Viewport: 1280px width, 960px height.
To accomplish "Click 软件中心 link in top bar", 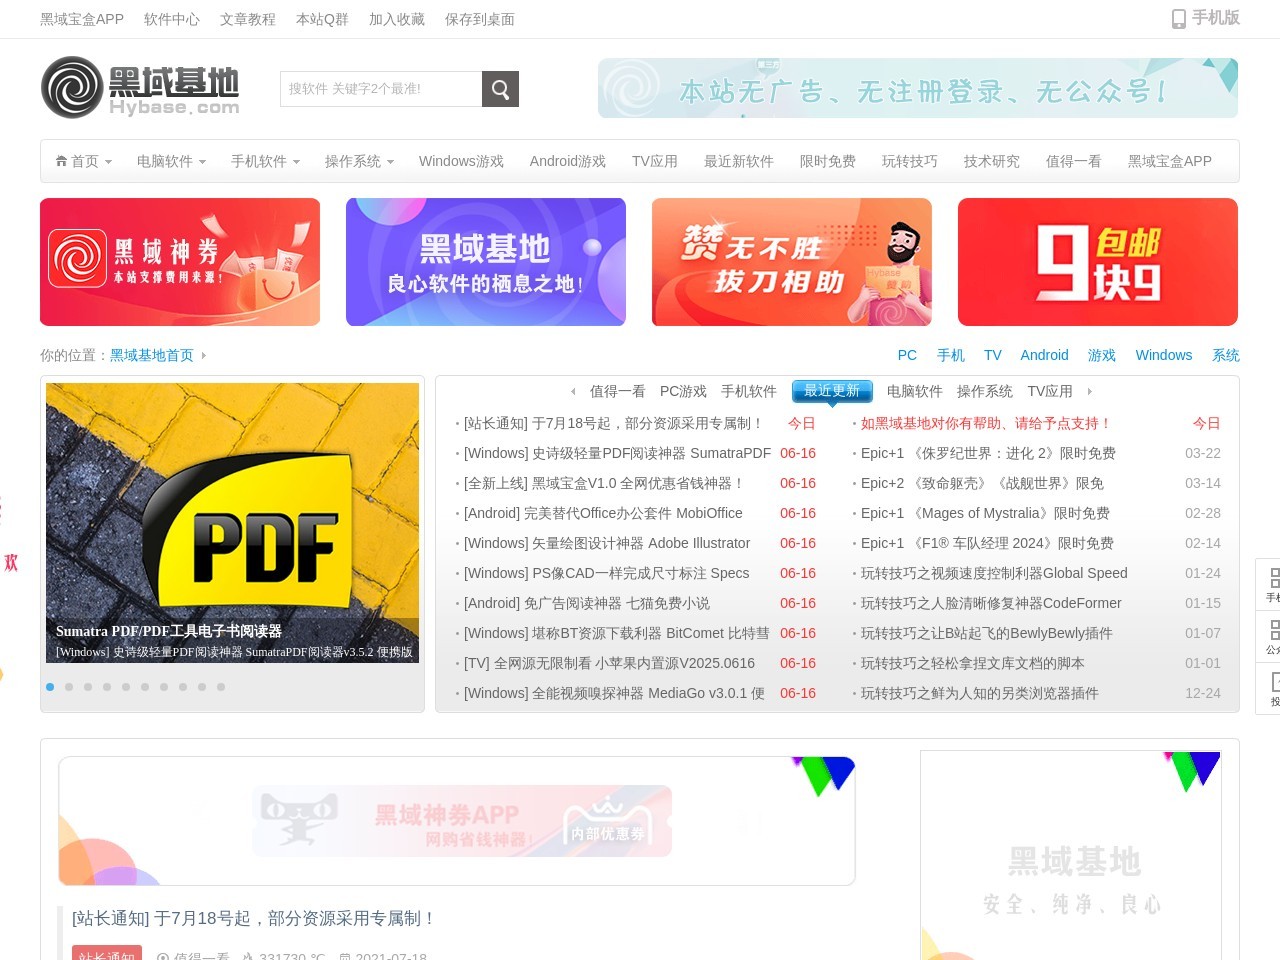I will point(172,19).
